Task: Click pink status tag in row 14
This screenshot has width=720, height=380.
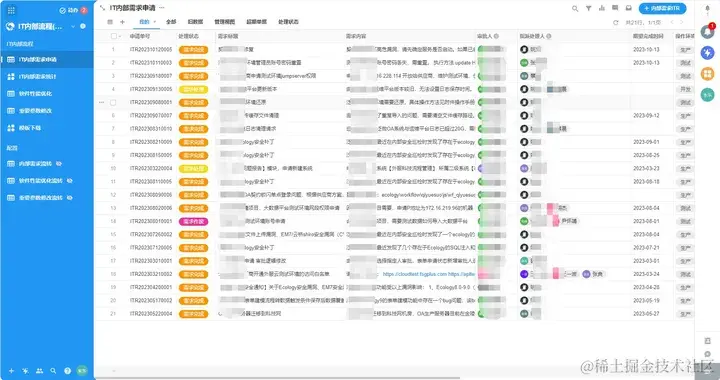Action: [x=193, y=221]
